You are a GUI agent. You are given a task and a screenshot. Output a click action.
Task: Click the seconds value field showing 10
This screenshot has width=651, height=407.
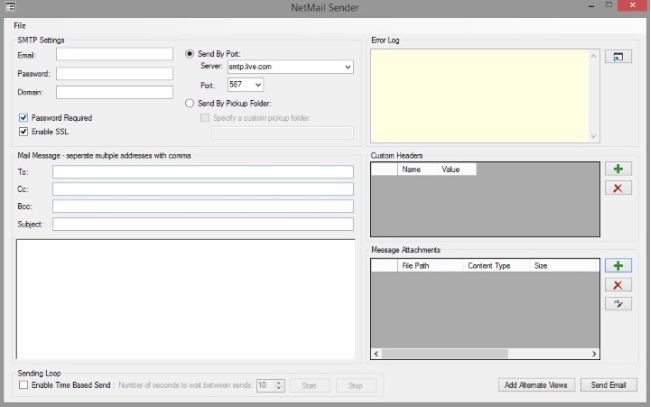pos(265,385)
